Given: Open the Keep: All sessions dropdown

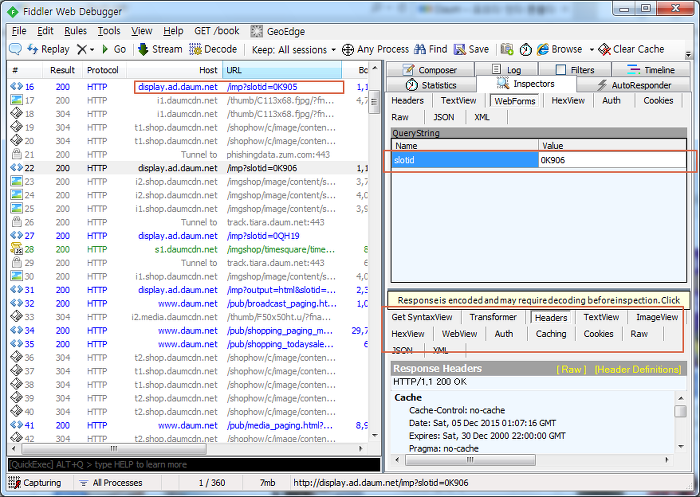Looking at the screenshot, I should [x=293, y=50].
